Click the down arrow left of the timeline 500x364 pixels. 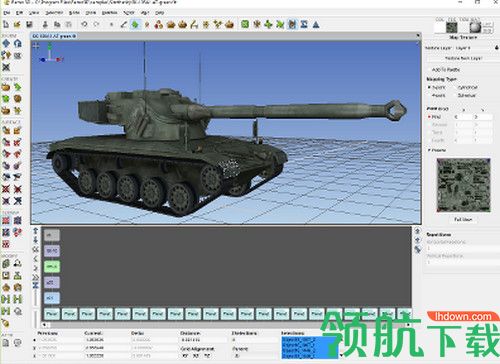[36, 240]
